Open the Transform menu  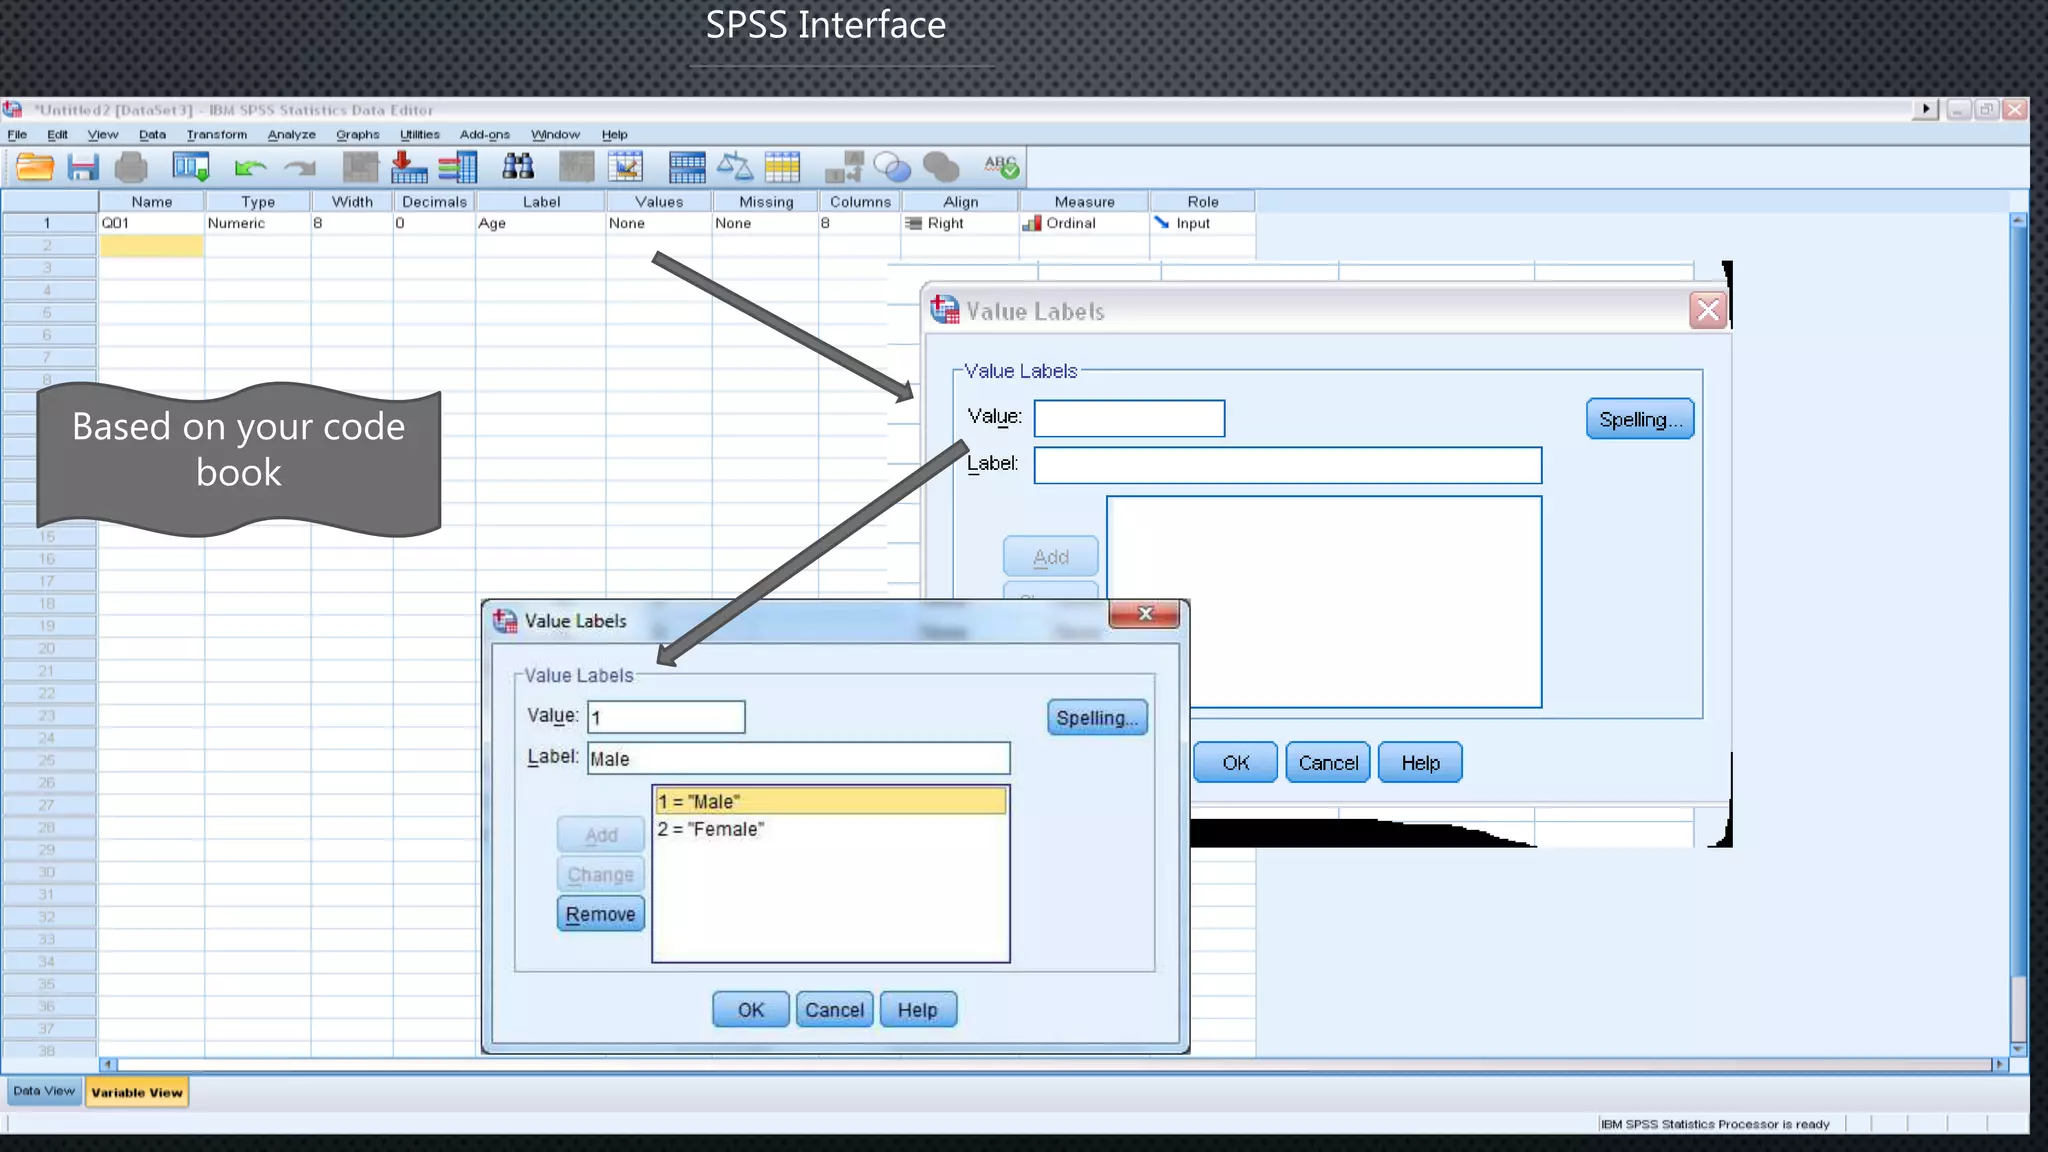216,135
